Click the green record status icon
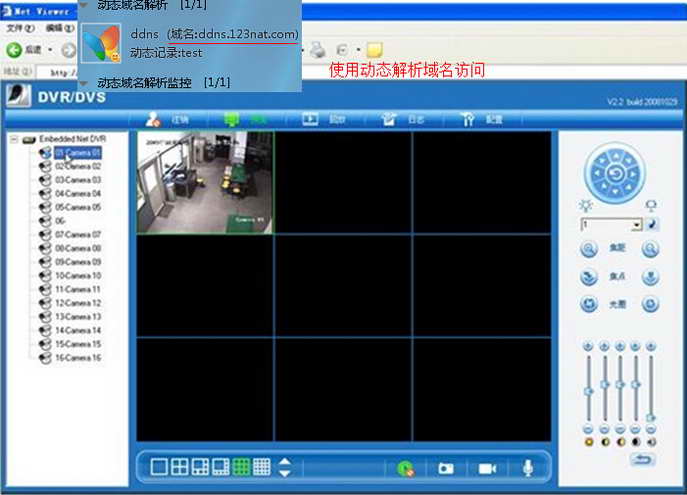The height and width of the screenshot is (495, 687). tap(404, 468)
